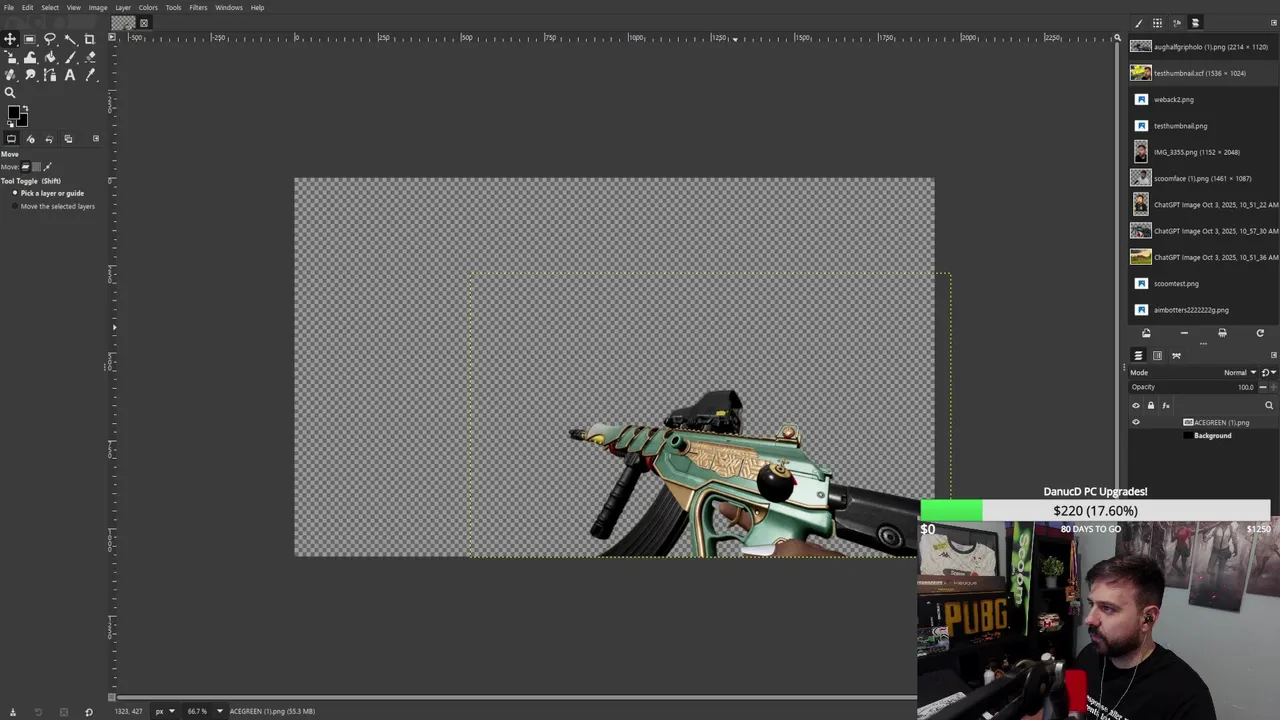Select aughalfgripholo (1).png history thumbnail
1280x720 pixels.
pyautogui.click(x=1141, y=47)
